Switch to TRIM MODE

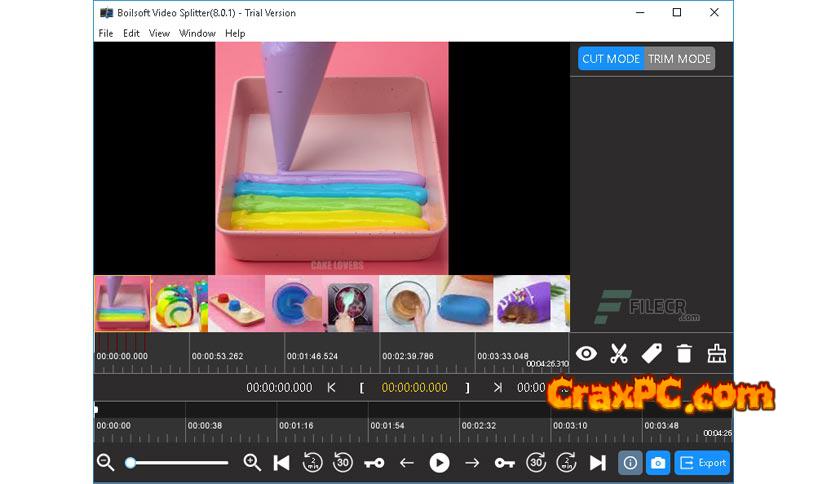pos(679,59)
